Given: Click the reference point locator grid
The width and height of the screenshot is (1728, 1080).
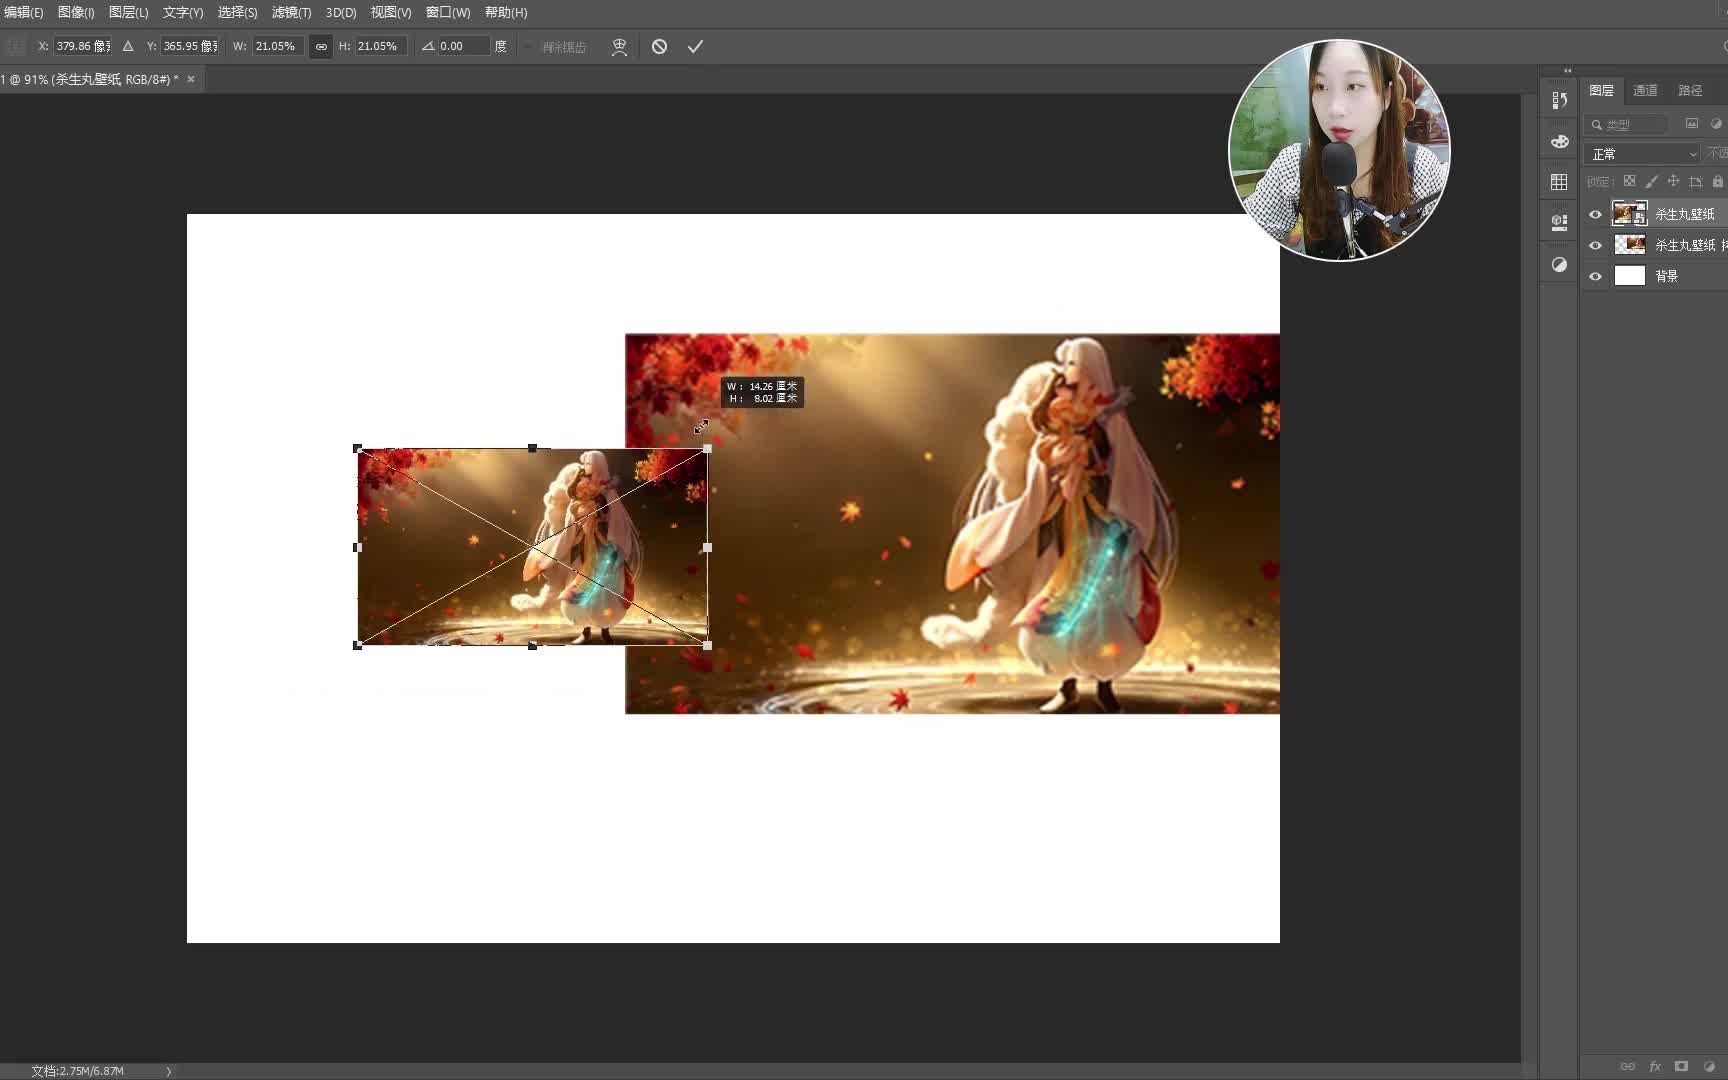Looking at the screenshot, I should pyautogui.click(x=15, y=46).
